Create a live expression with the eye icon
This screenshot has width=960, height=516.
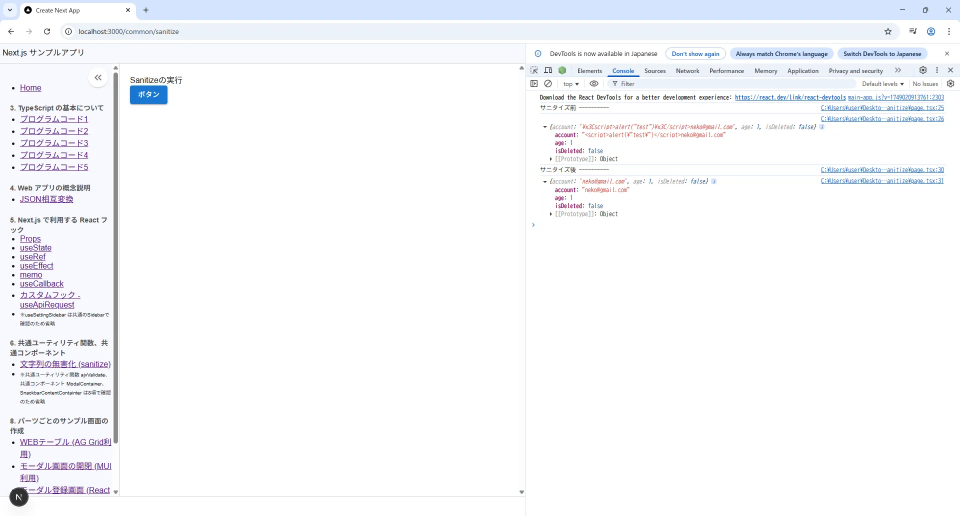tap(594, 84)
